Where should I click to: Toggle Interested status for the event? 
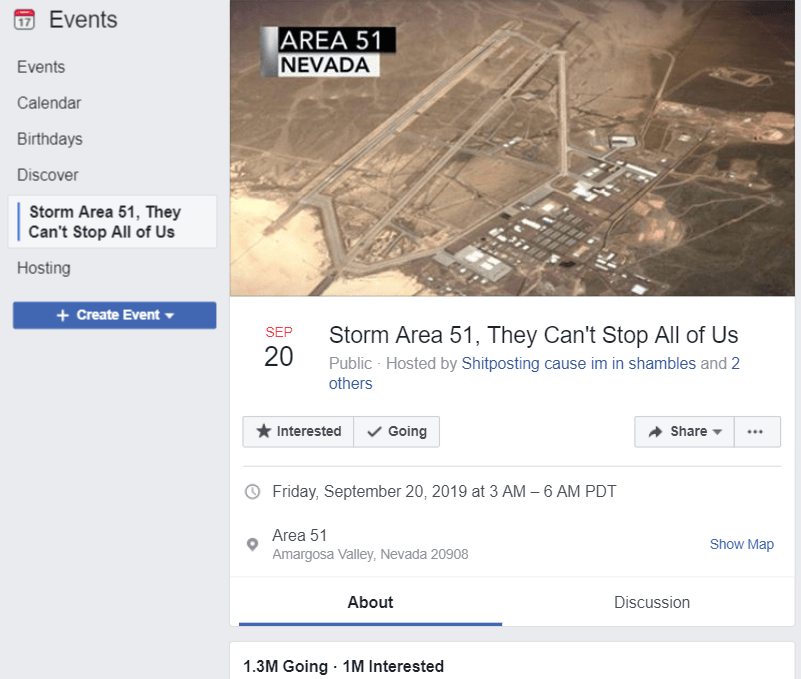point(298,431)
